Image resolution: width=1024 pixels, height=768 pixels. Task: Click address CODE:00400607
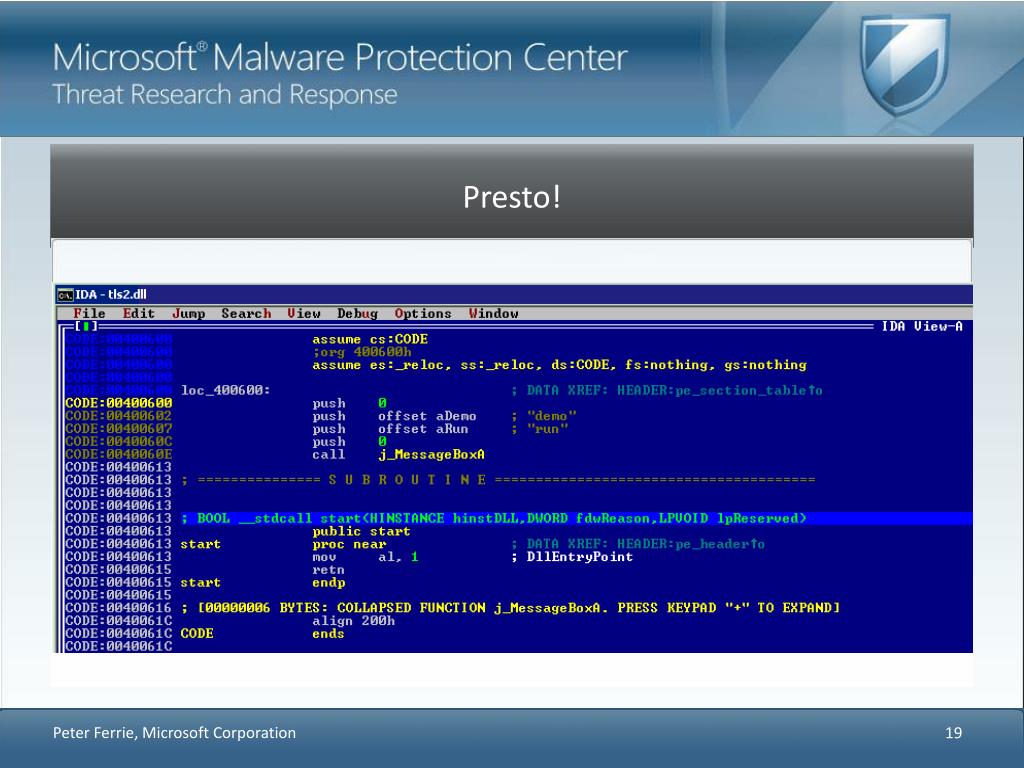[118, 429]
